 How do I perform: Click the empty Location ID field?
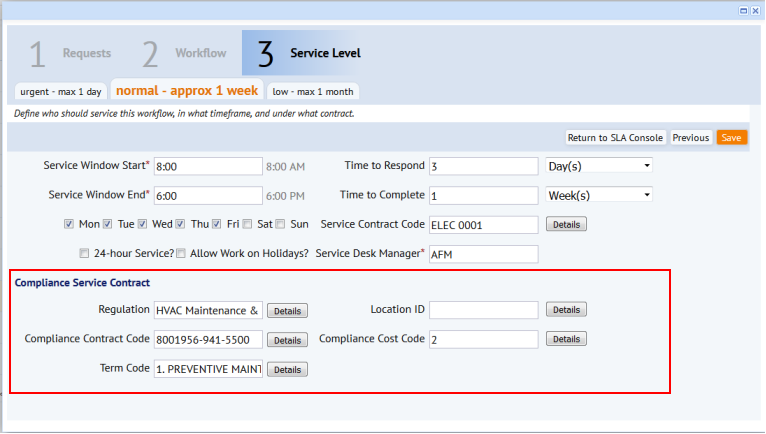484,310
